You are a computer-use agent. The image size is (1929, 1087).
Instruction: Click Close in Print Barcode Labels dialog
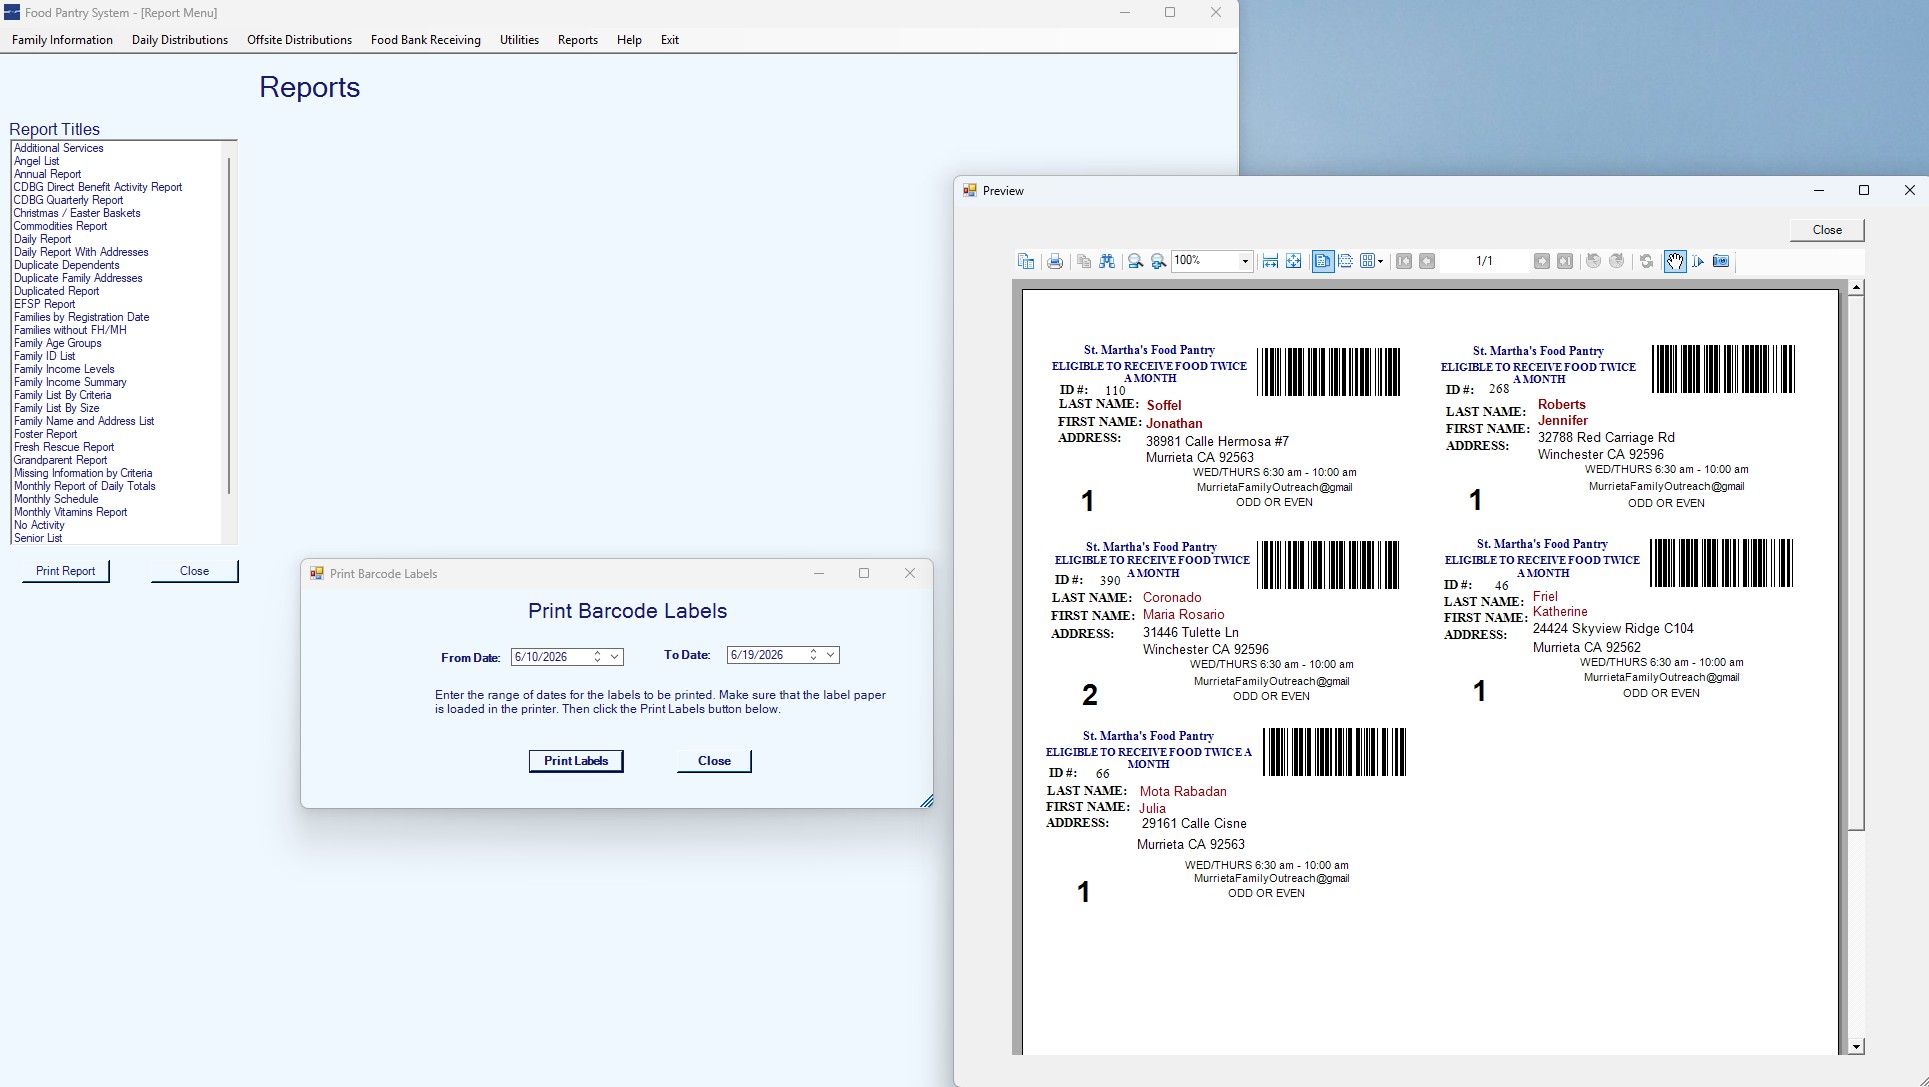(x=714, y=761)
